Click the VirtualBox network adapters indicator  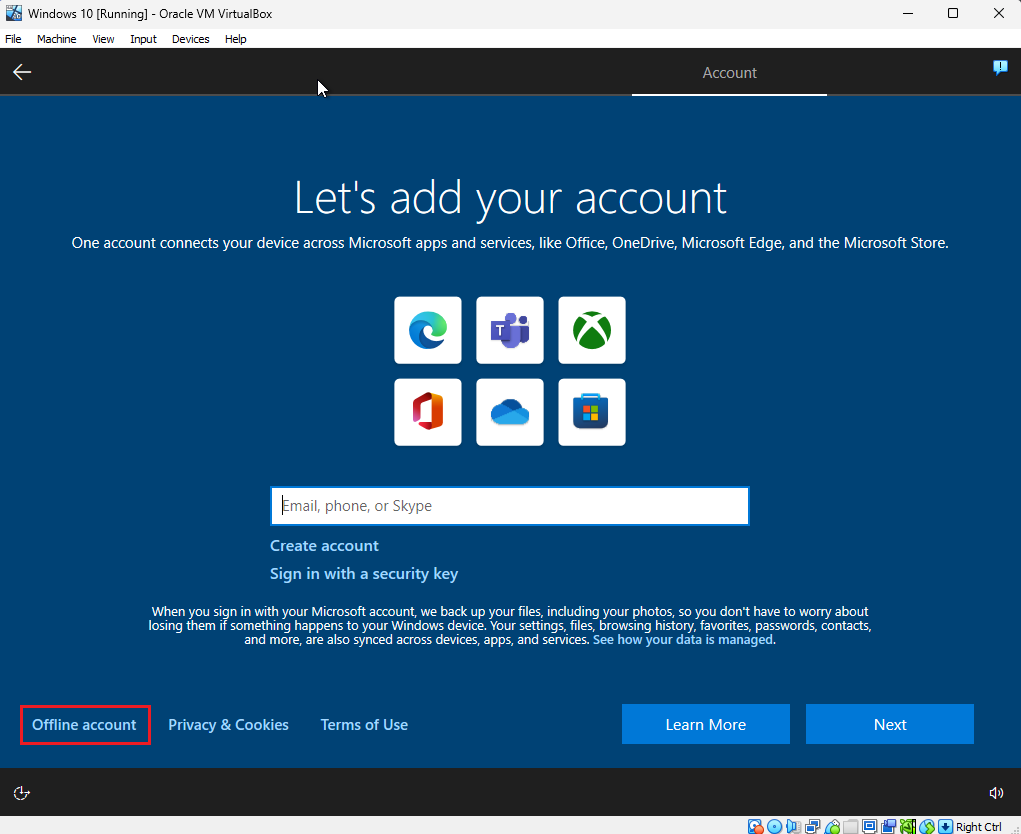click(x=813, y=826)
